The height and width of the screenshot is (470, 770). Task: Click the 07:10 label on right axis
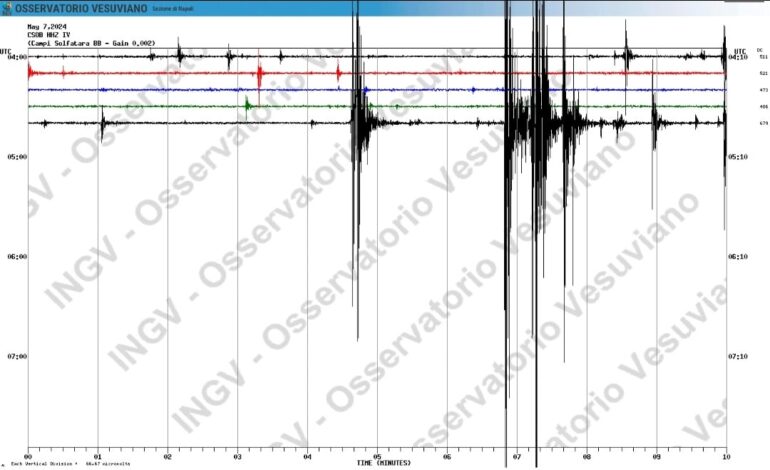(x=739, y=356)
